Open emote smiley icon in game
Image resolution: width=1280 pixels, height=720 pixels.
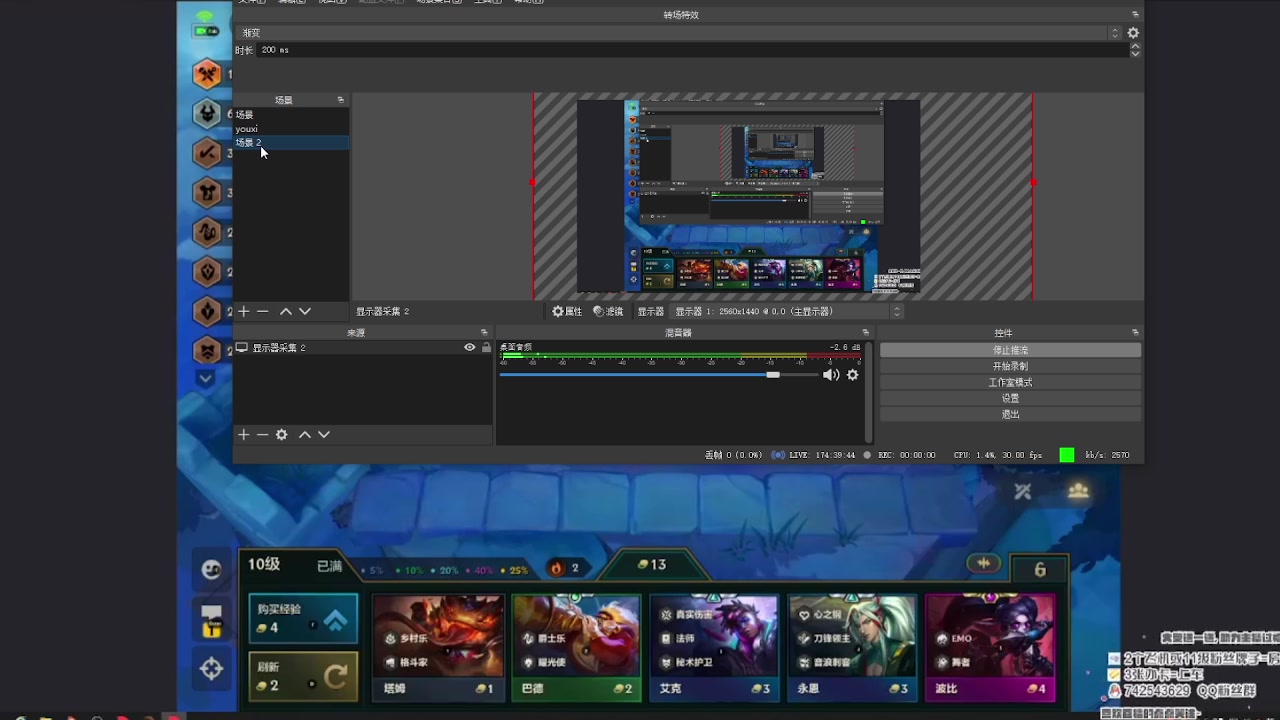click(211, 569)
